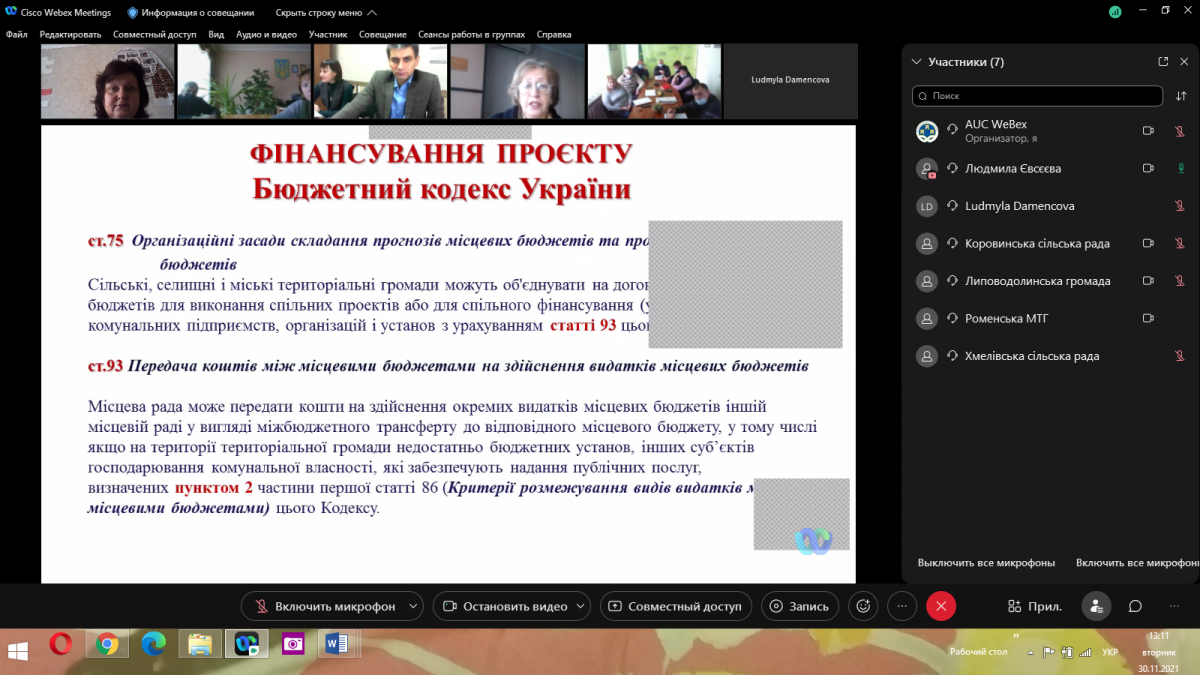Collapse the Участники panel chevron
This screenshot has width=1200, height=675.
[x=915, y=62]
